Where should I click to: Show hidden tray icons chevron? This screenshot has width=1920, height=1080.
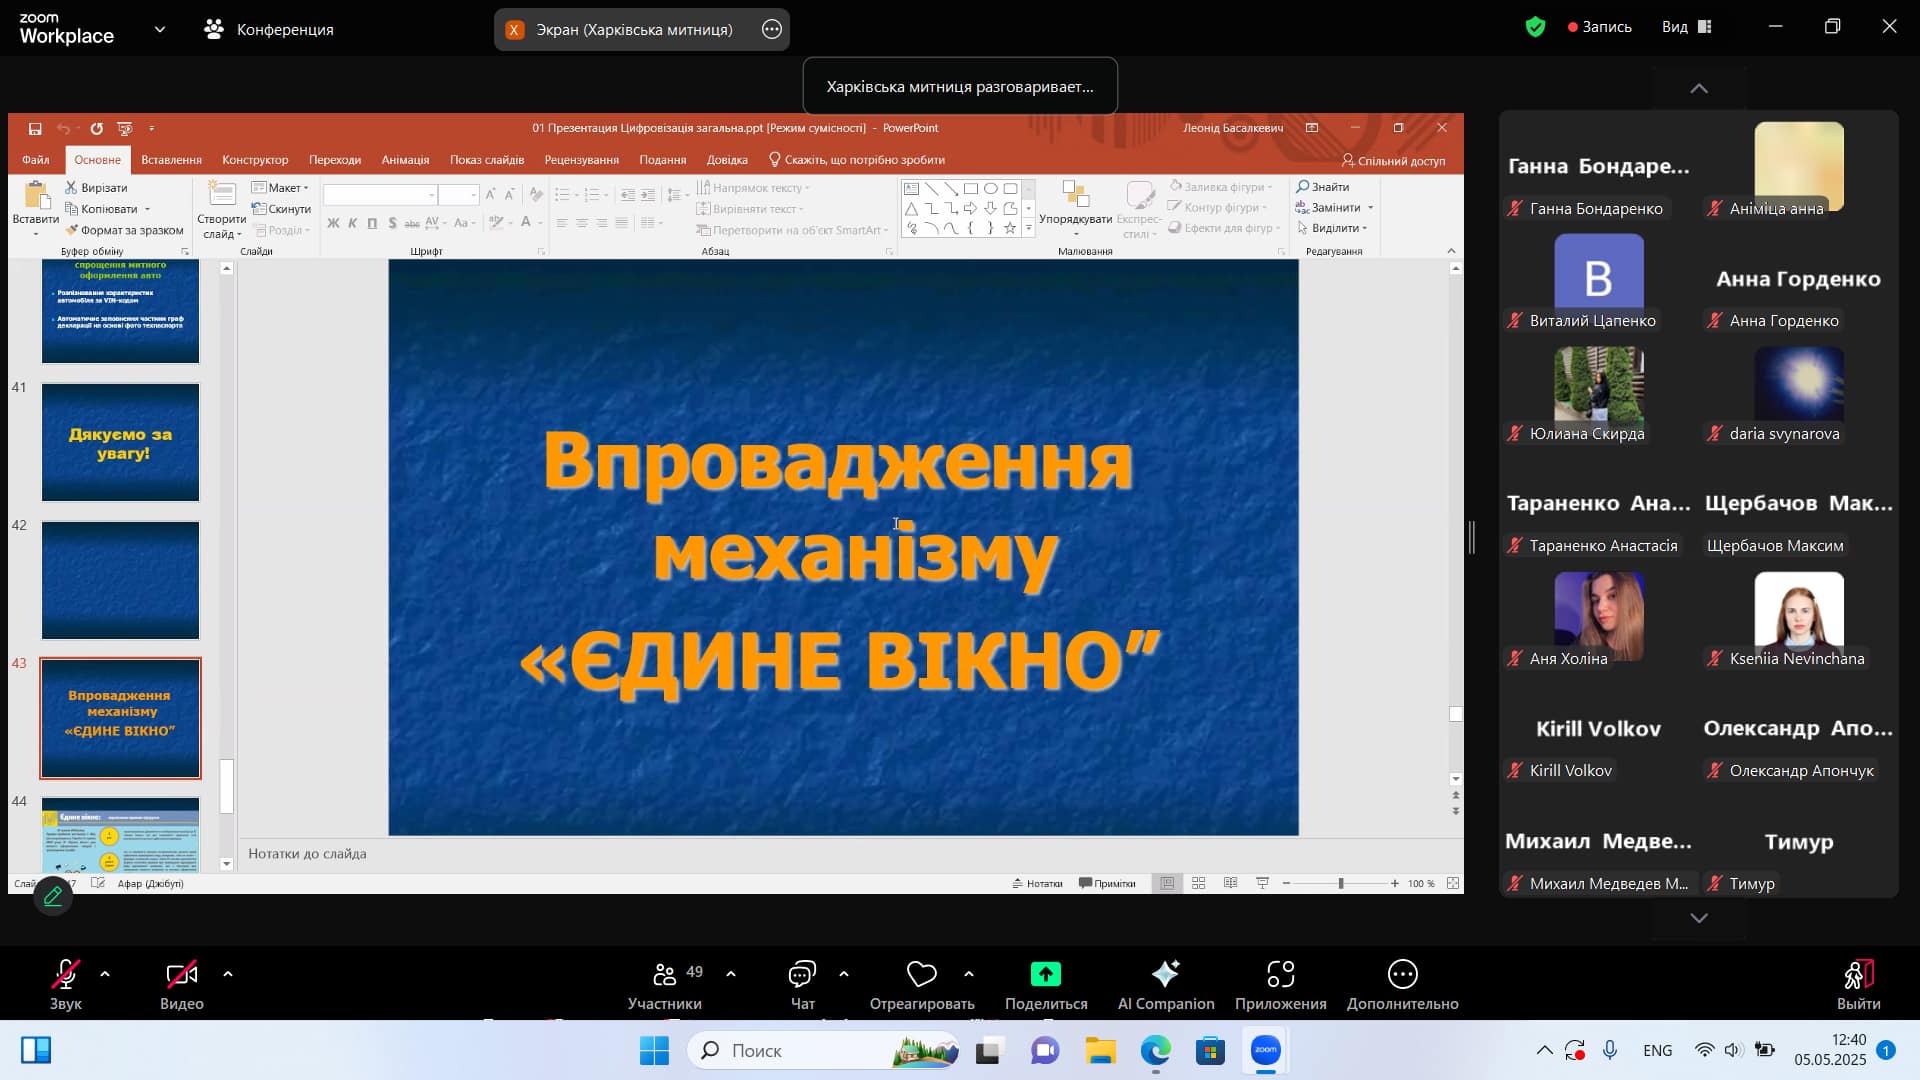1545,1050
